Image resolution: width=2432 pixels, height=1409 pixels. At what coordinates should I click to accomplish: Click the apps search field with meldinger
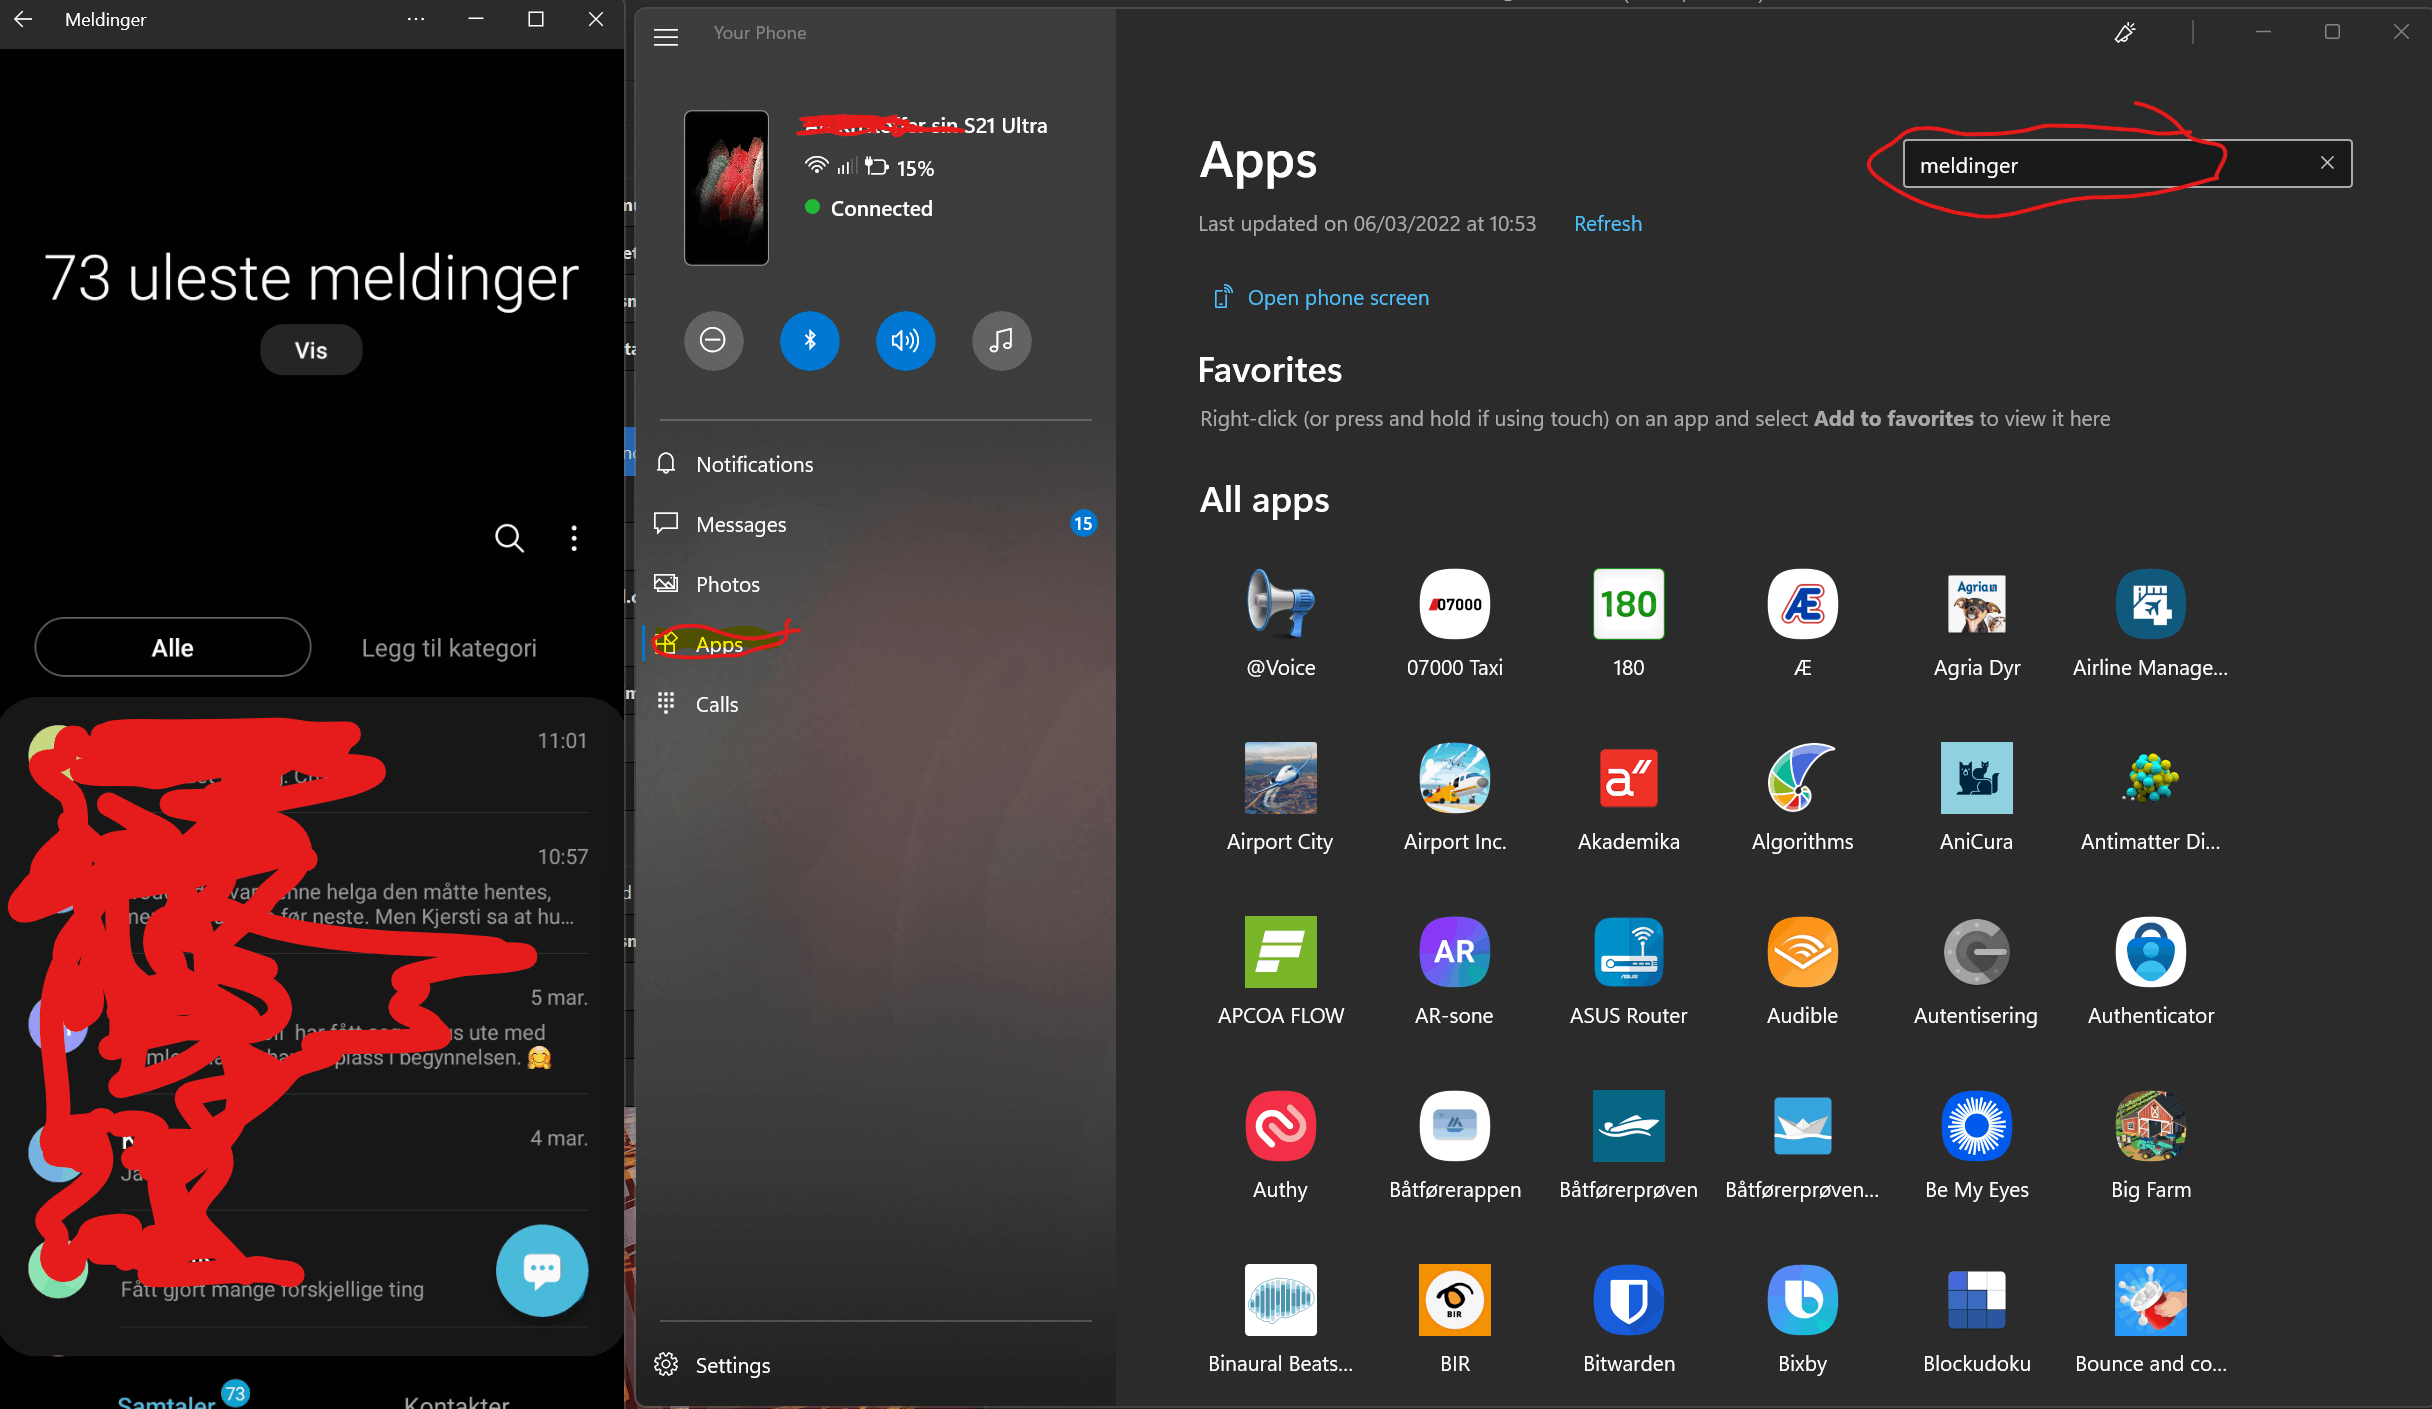coord(2100,165)
